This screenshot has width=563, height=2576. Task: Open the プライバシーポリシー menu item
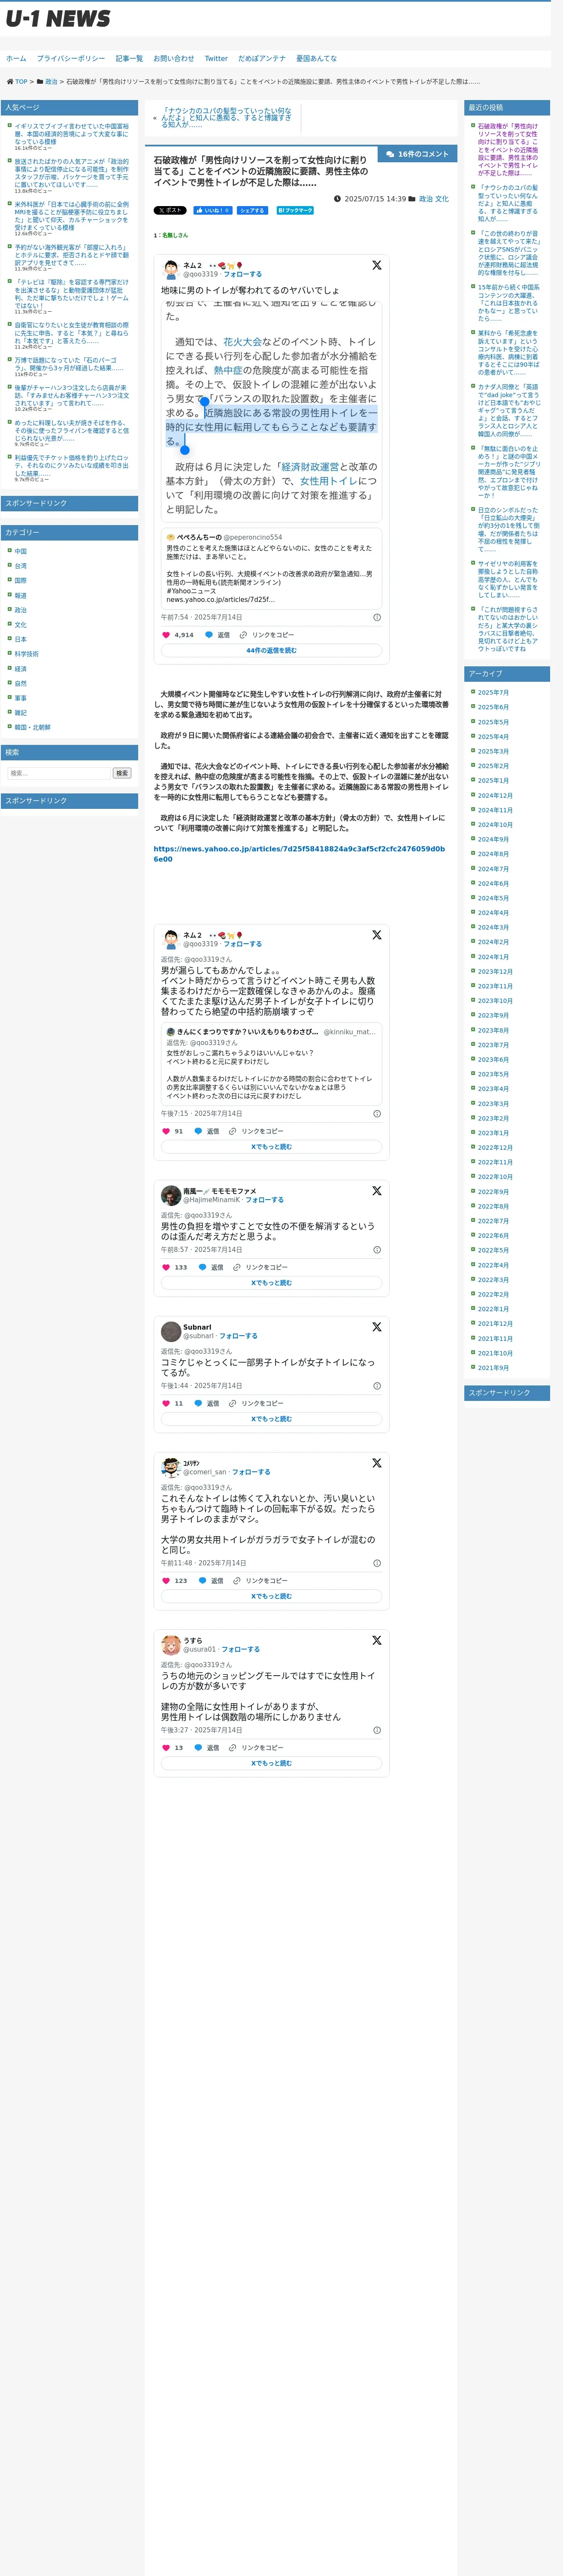(x=71, y=59)
